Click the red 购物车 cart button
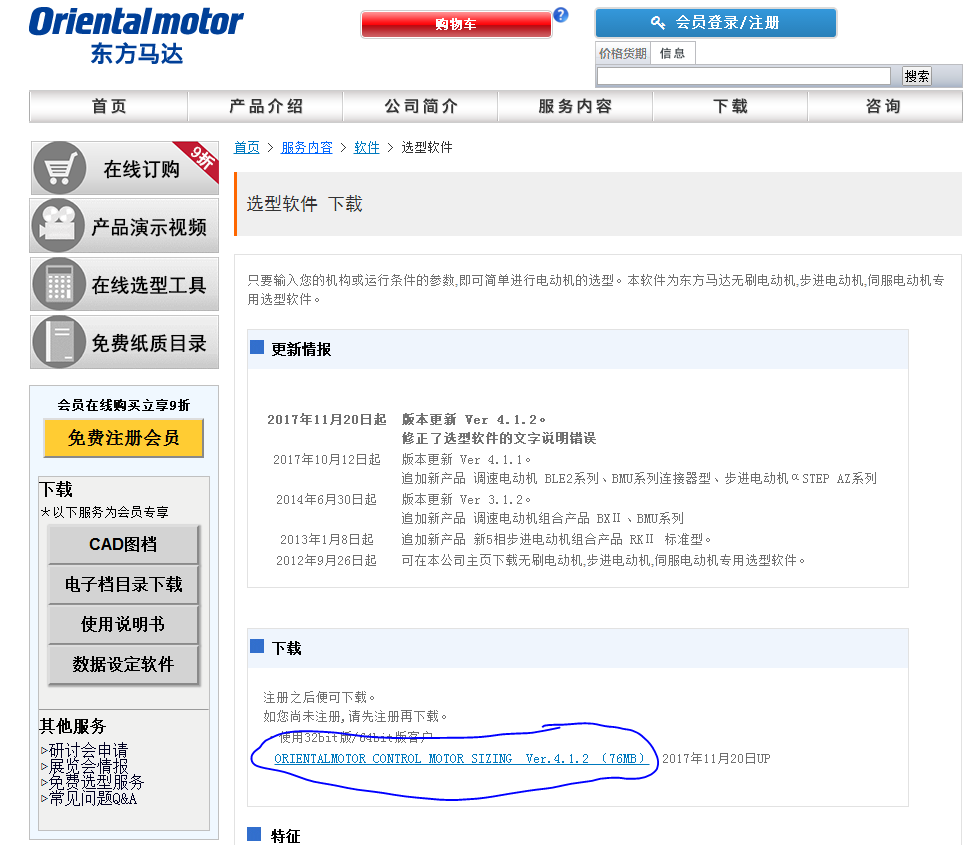Viewport: 965px width, 845px height. pos(456,24)
